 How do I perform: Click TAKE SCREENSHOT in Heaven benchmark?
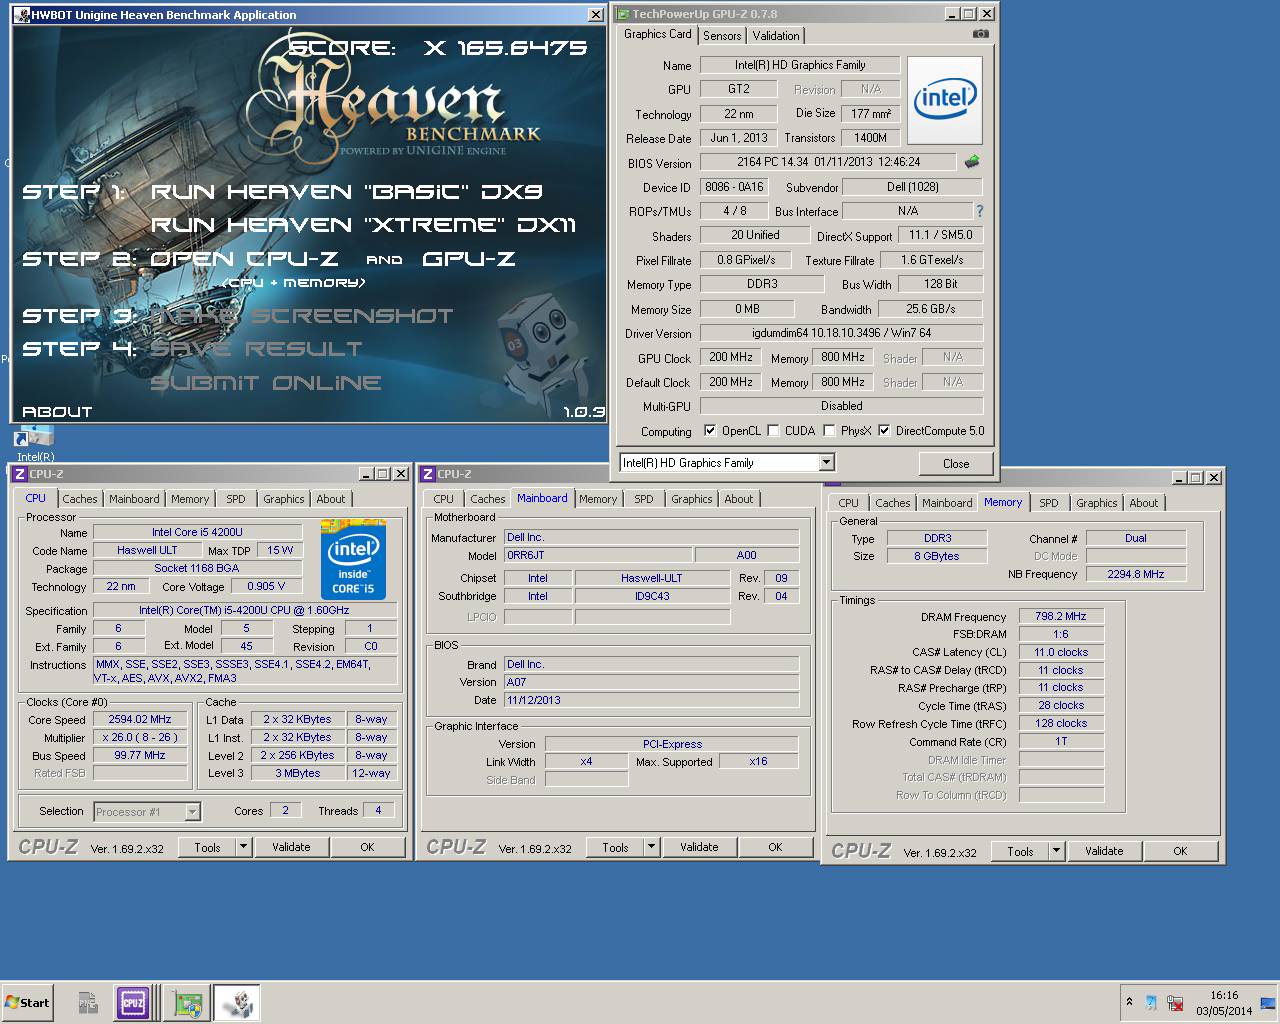coord(302,316)
